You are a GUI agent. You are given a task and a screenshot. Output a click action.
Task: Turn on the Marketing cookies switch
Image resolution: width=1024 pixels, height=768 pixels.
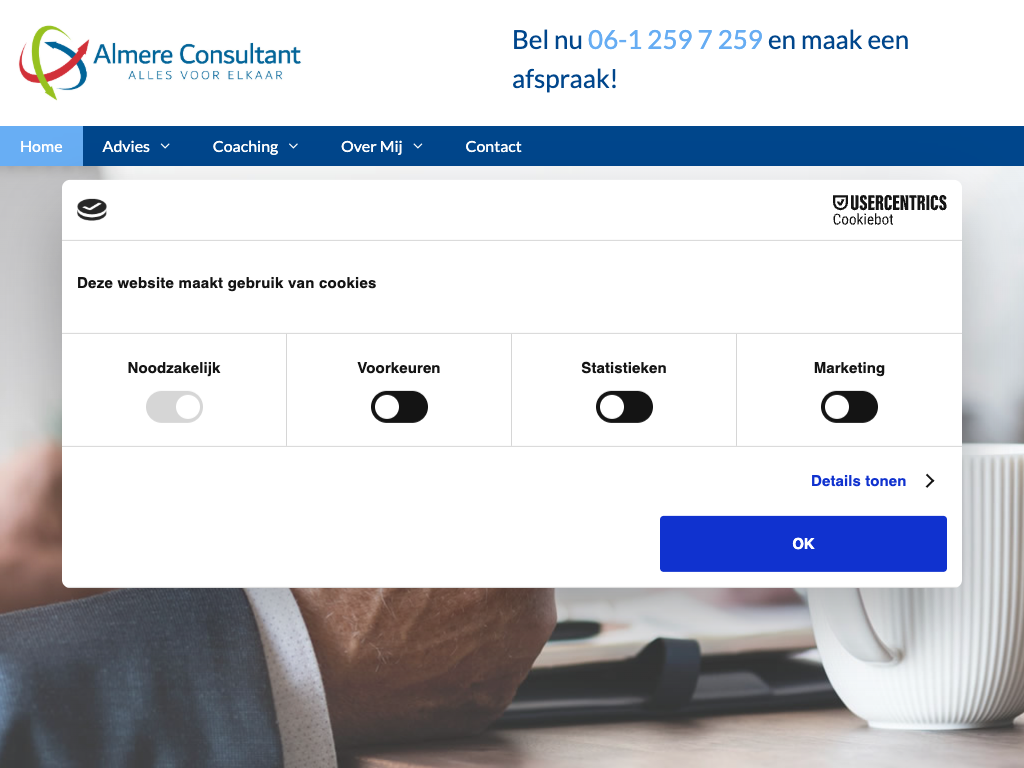point(849,407)
